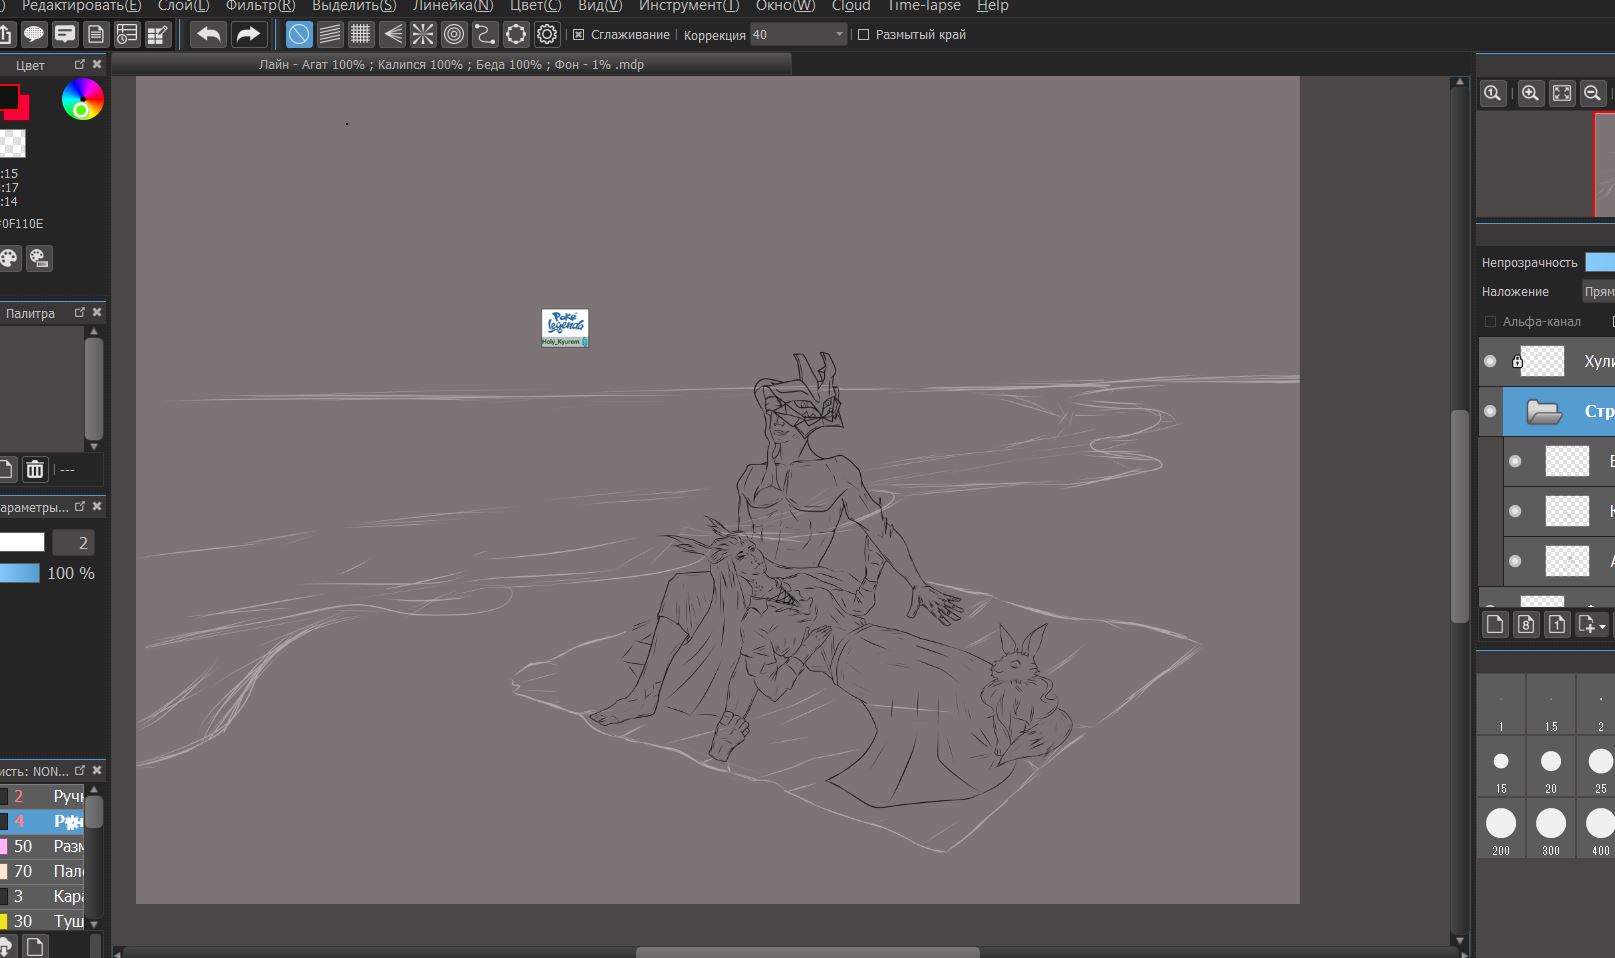The width and height of the screenshot is (1615, 958).
Task: Create a new layer with blank page icon
Action: click(x=1495, y=625)
